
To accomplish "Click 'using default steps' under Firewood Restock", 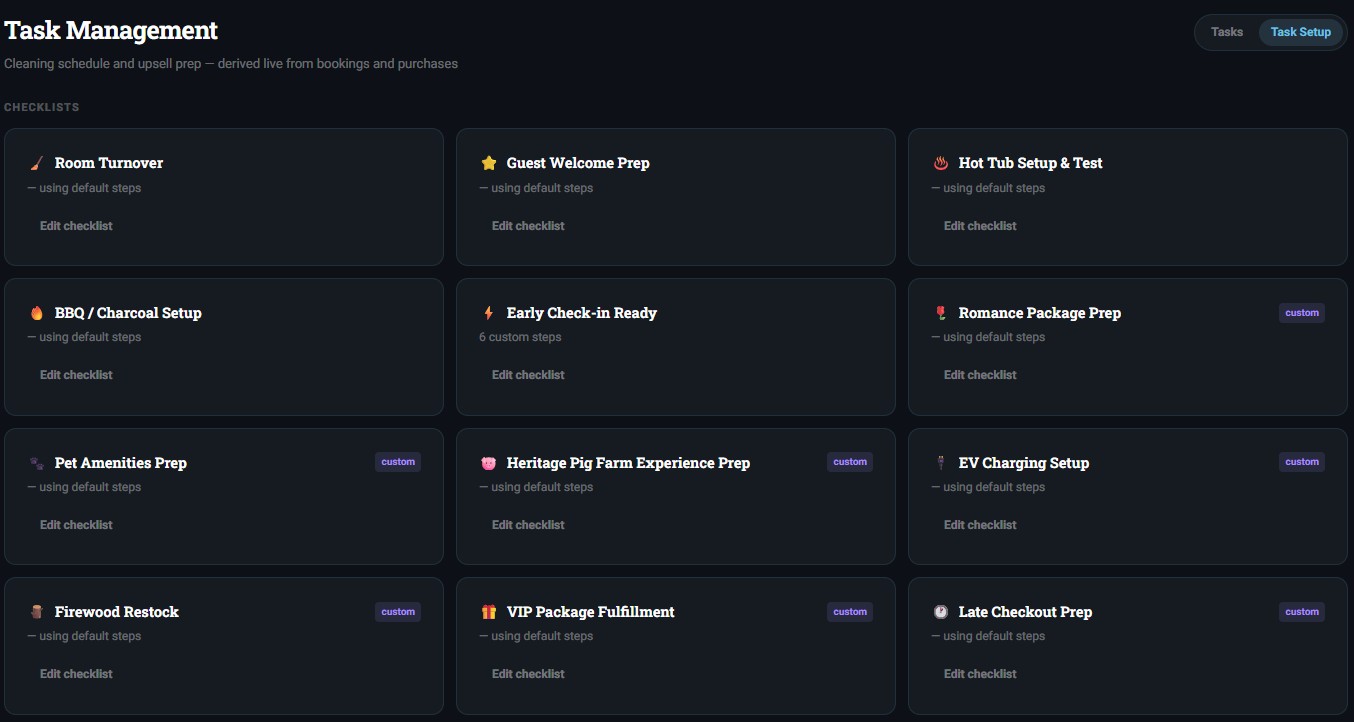I will (x=84, y=636).
